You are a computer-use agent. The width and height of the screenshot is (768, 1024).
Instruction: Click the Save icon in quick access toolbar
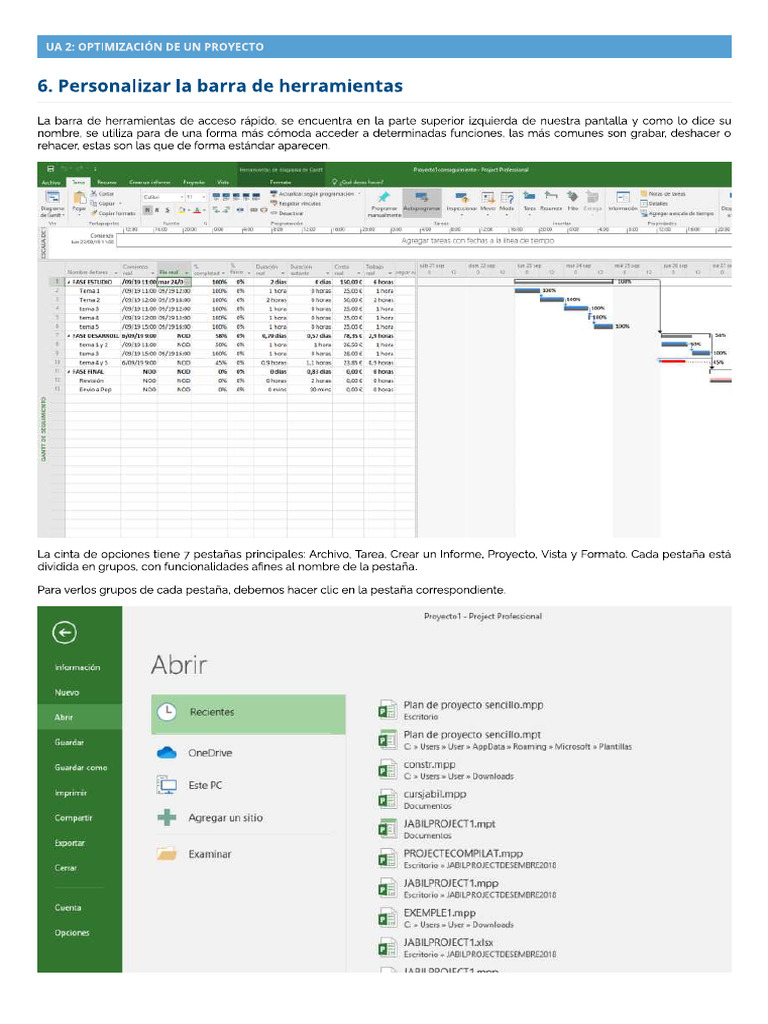[51, 168]
